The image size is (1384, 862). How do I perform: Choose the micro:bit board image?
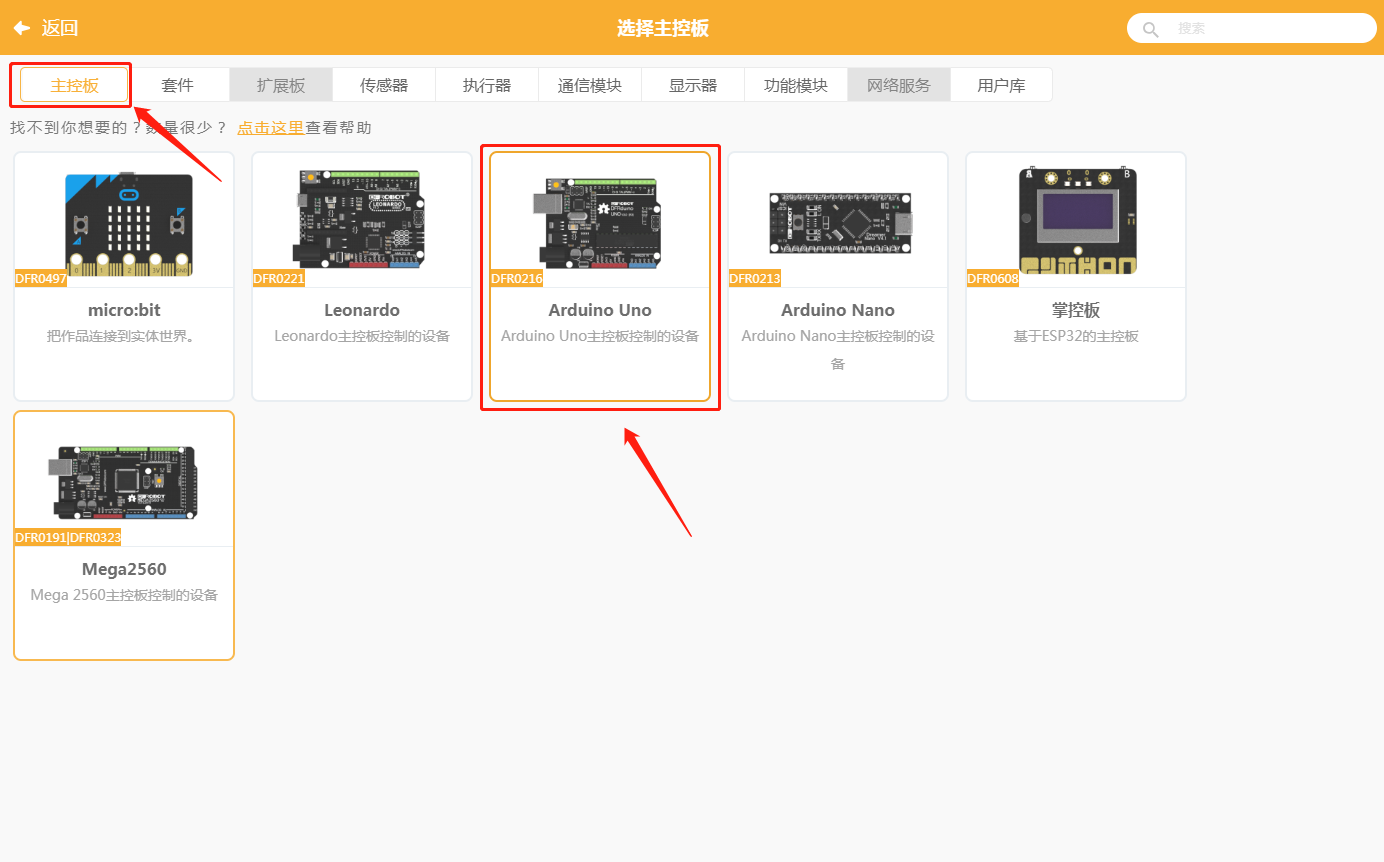pyautogui.click(x=129, y=224)
